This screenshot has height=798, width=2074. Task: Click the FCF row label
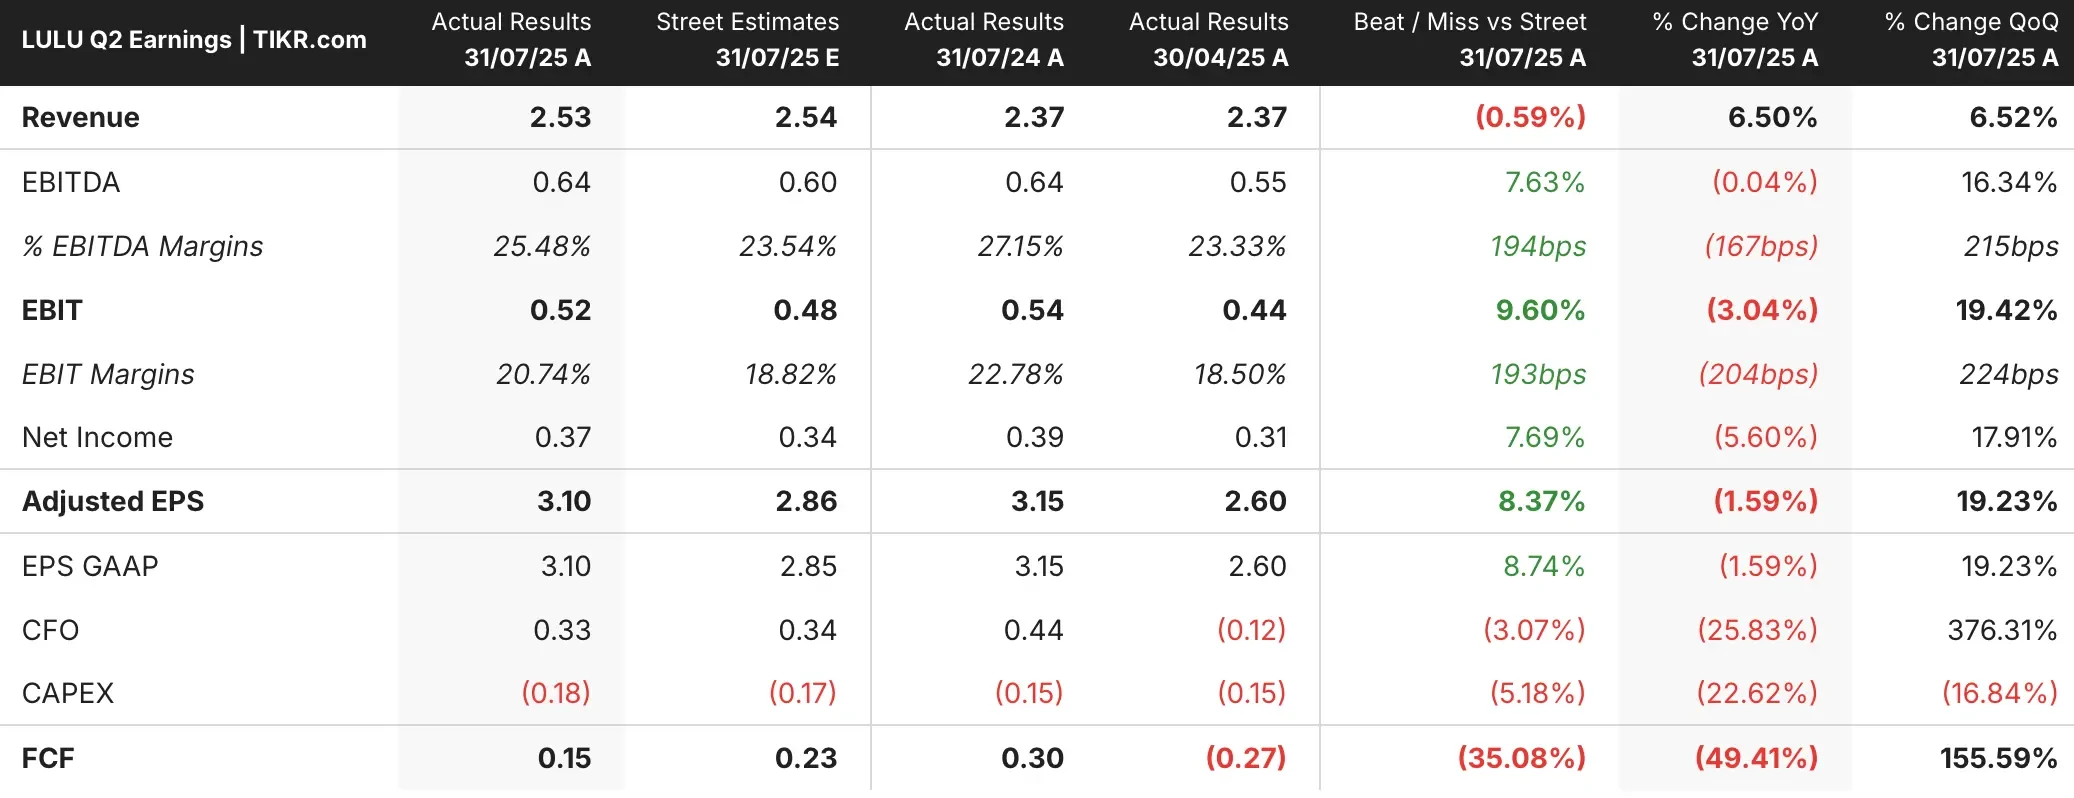pyautogui.click(x=48, y=758)
